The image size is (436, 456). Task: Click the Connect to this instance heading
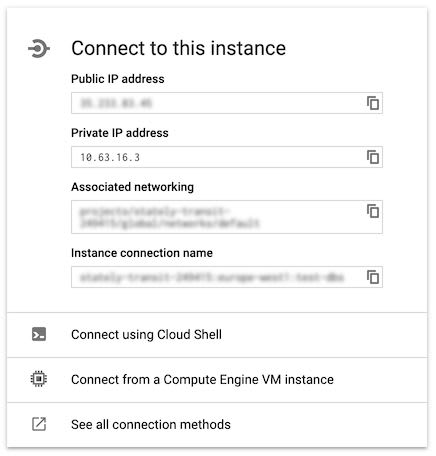178,48
